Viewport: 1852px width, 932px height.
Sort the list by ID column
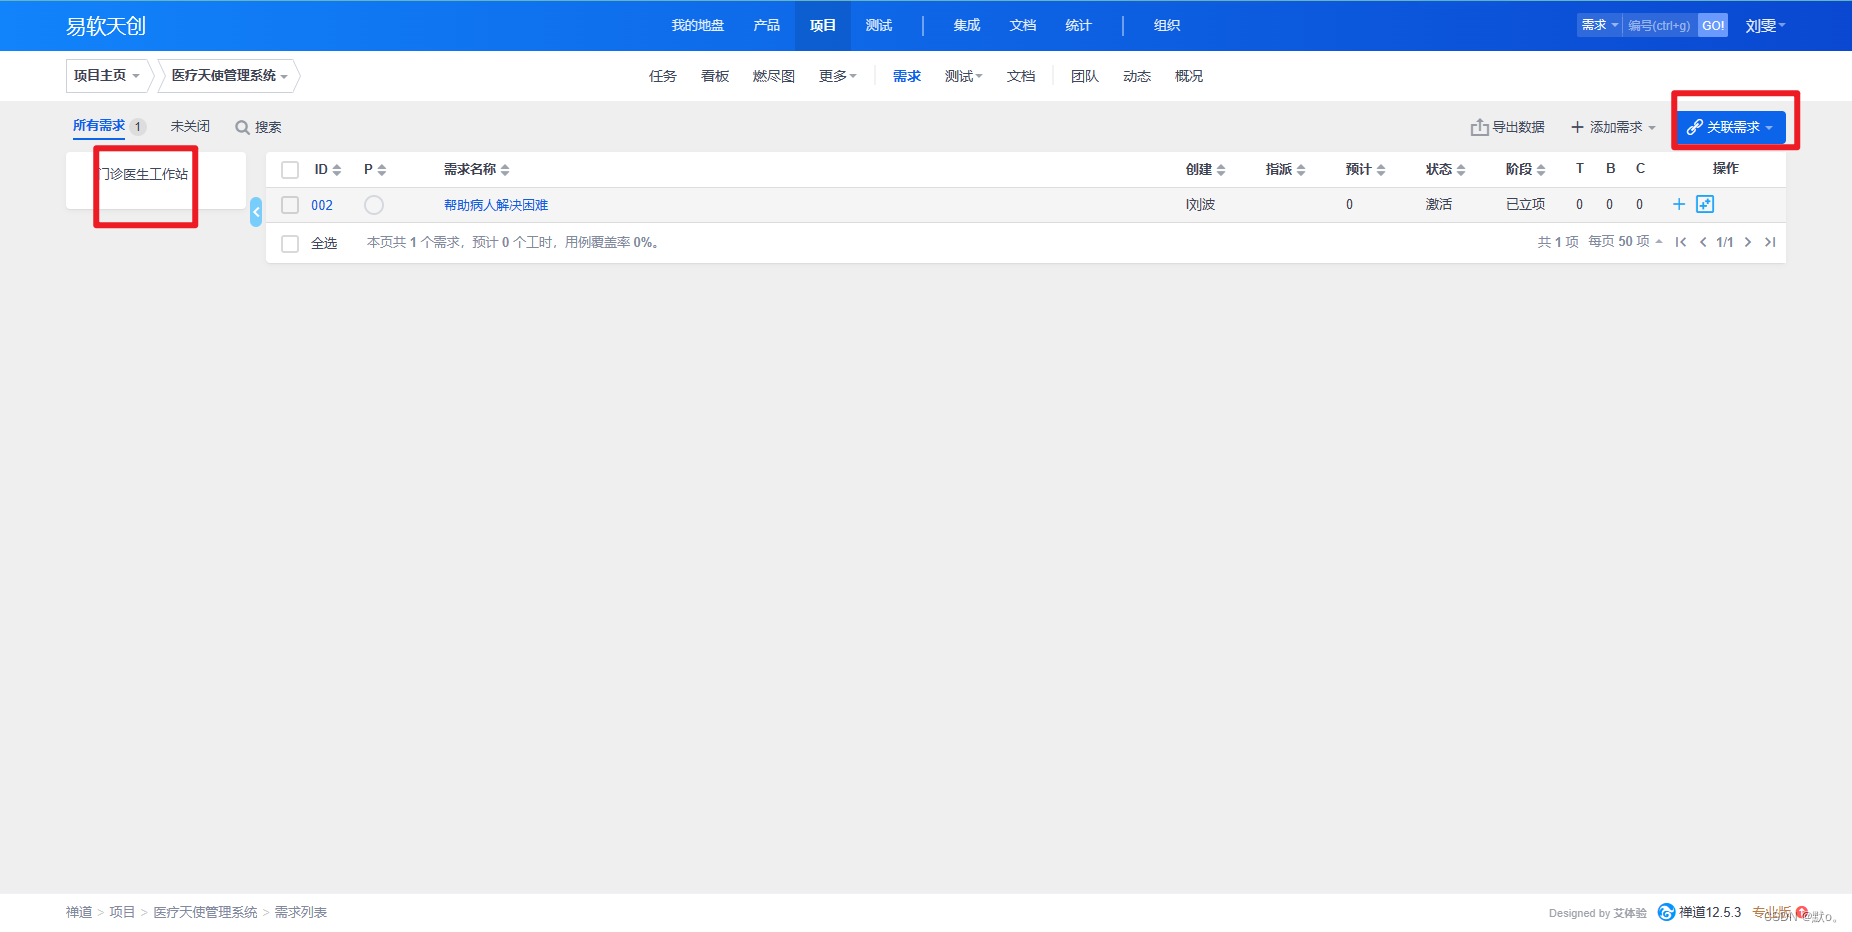point(328,169)
